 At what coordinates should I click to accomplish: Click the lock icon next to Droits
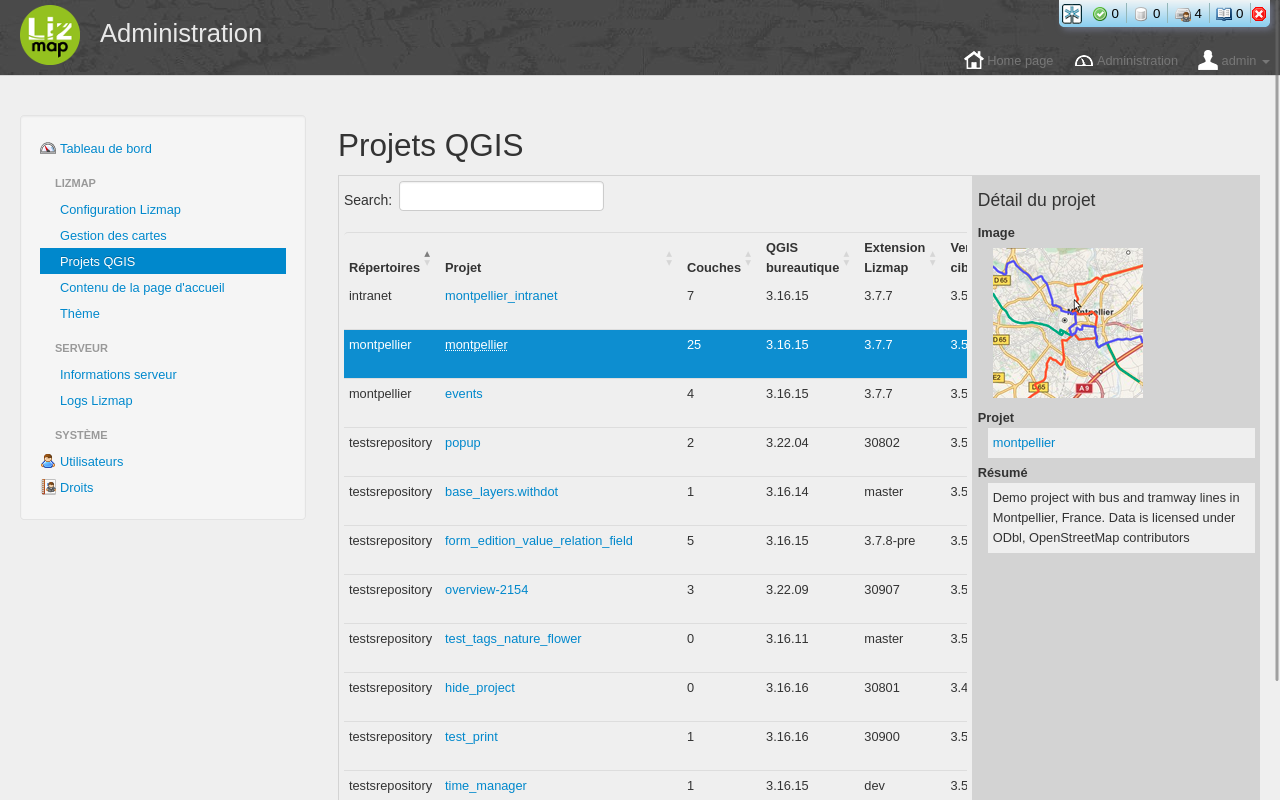[47, 487]
